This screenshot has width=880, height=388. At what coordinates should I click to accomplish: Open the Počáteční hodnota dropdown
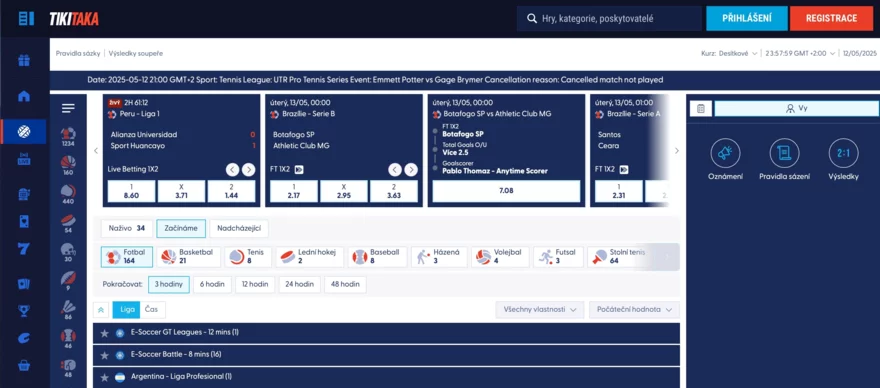pos(634,309)
